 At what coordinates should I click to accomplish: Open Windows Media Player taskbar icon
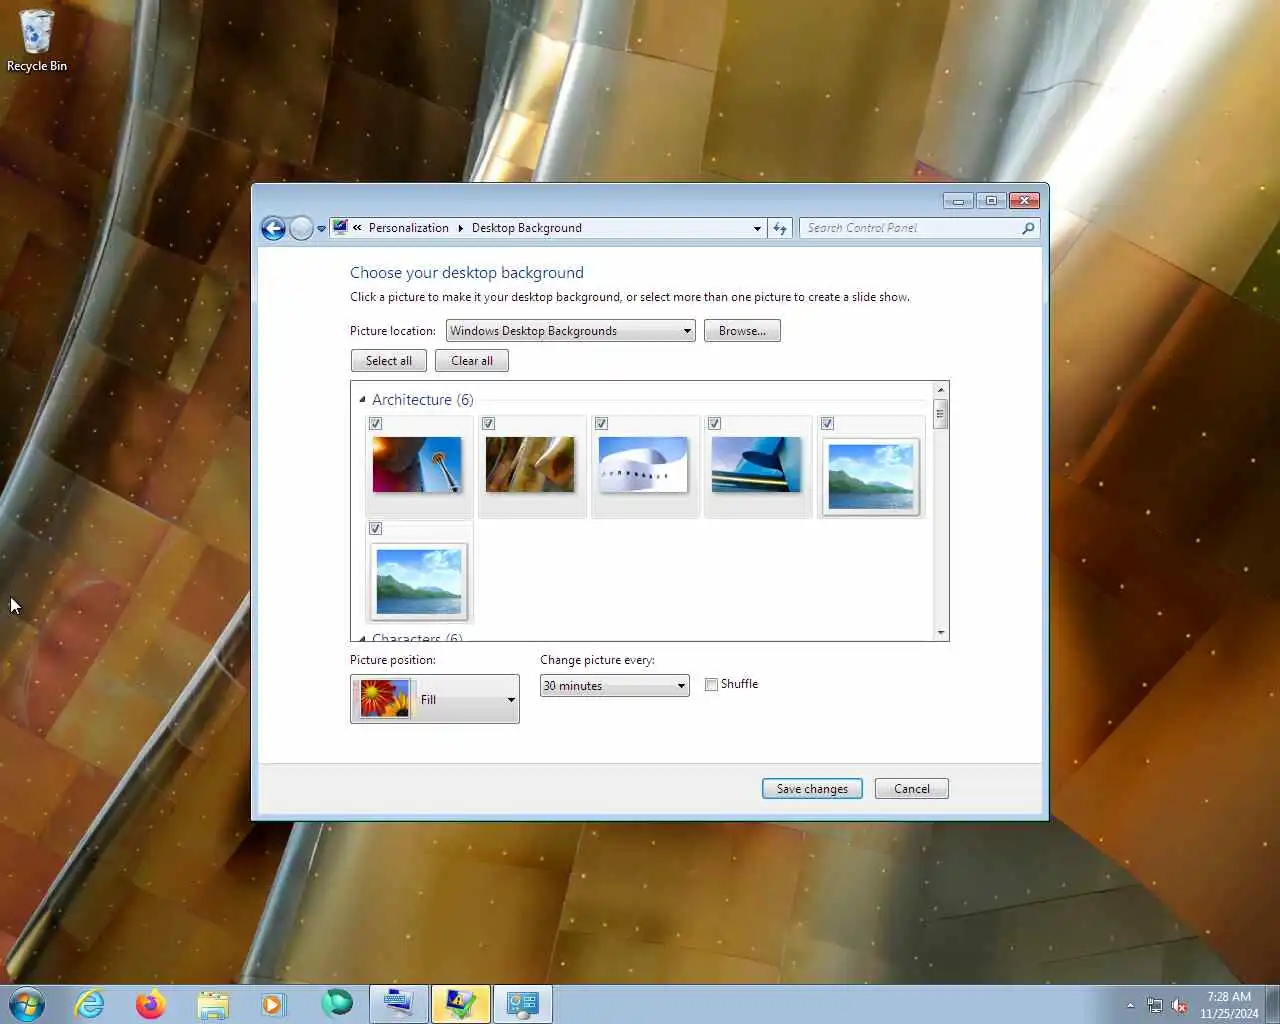click(274, 1004)
